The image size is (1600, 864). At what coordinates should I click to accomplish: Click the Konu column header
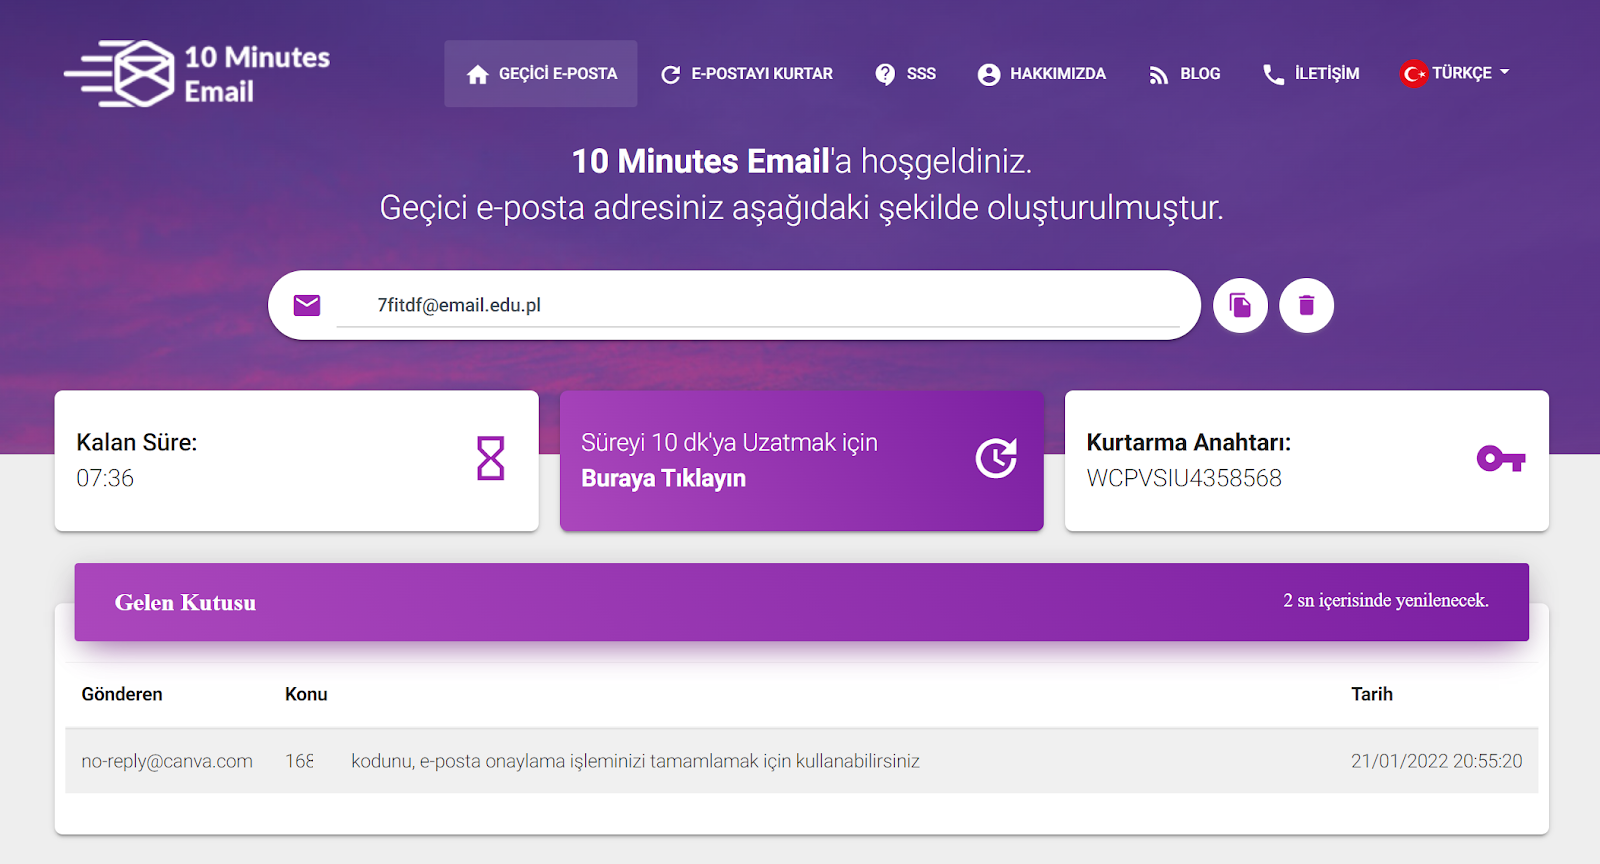pyautogui.click(x=306, y=694)
